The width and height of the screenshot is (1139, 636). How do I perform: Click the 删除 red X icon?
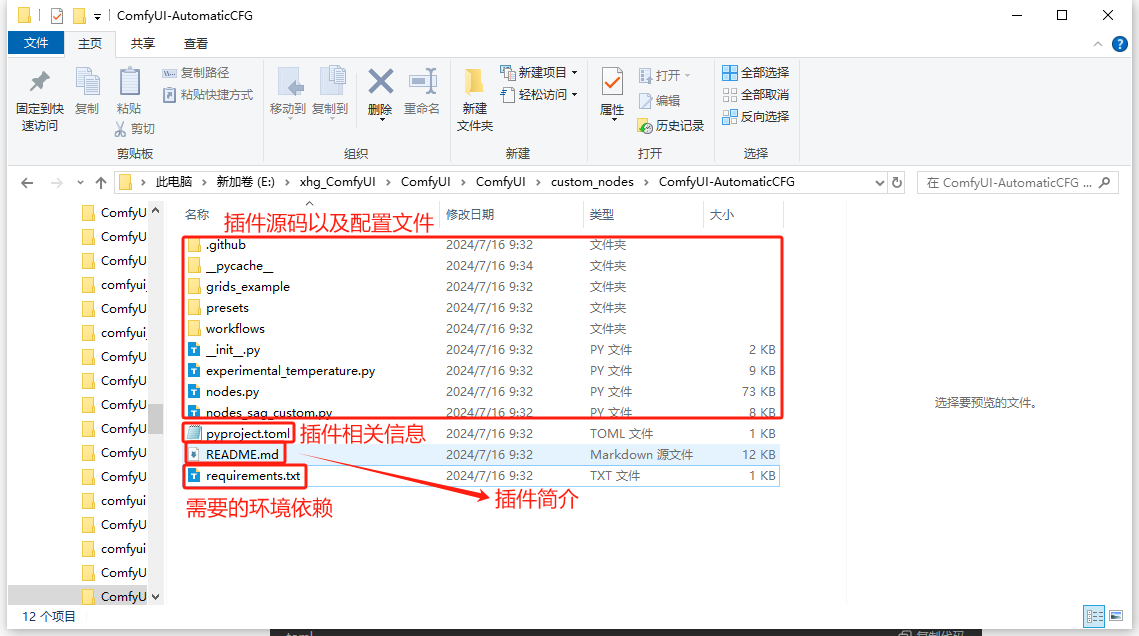click(380, 82)
